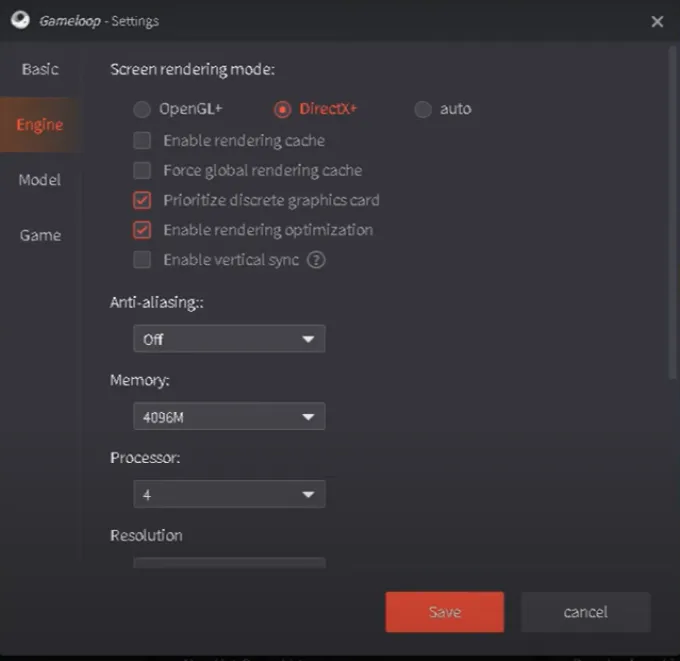Save the settings

click(445, 612)
